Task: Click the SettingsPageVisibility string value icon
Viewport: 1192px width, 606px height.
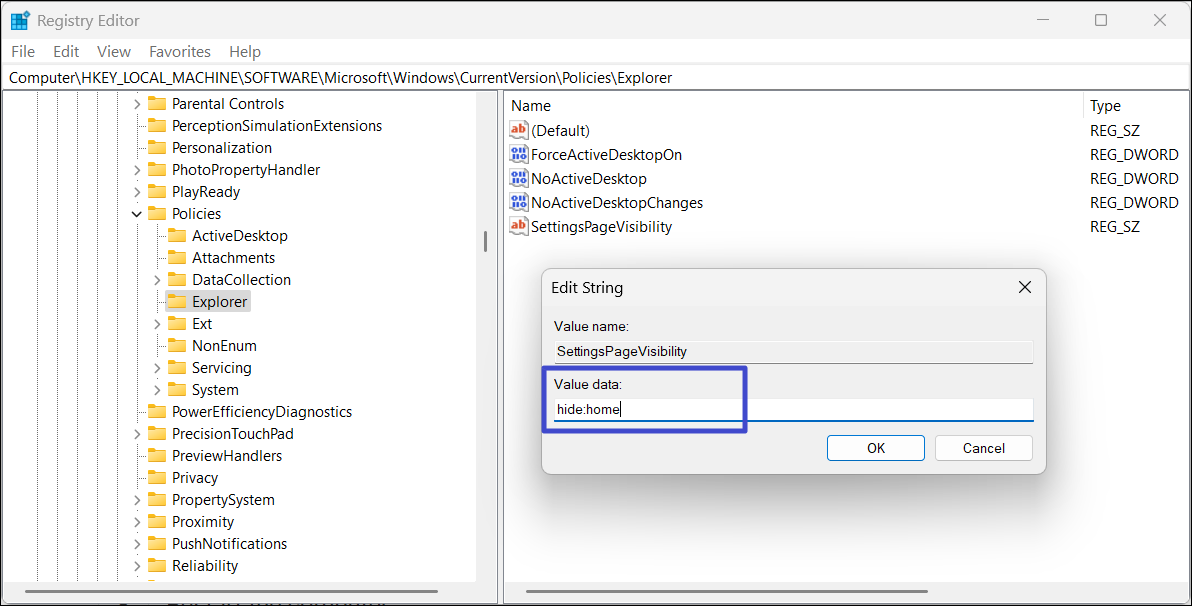Action: point(518,227)
